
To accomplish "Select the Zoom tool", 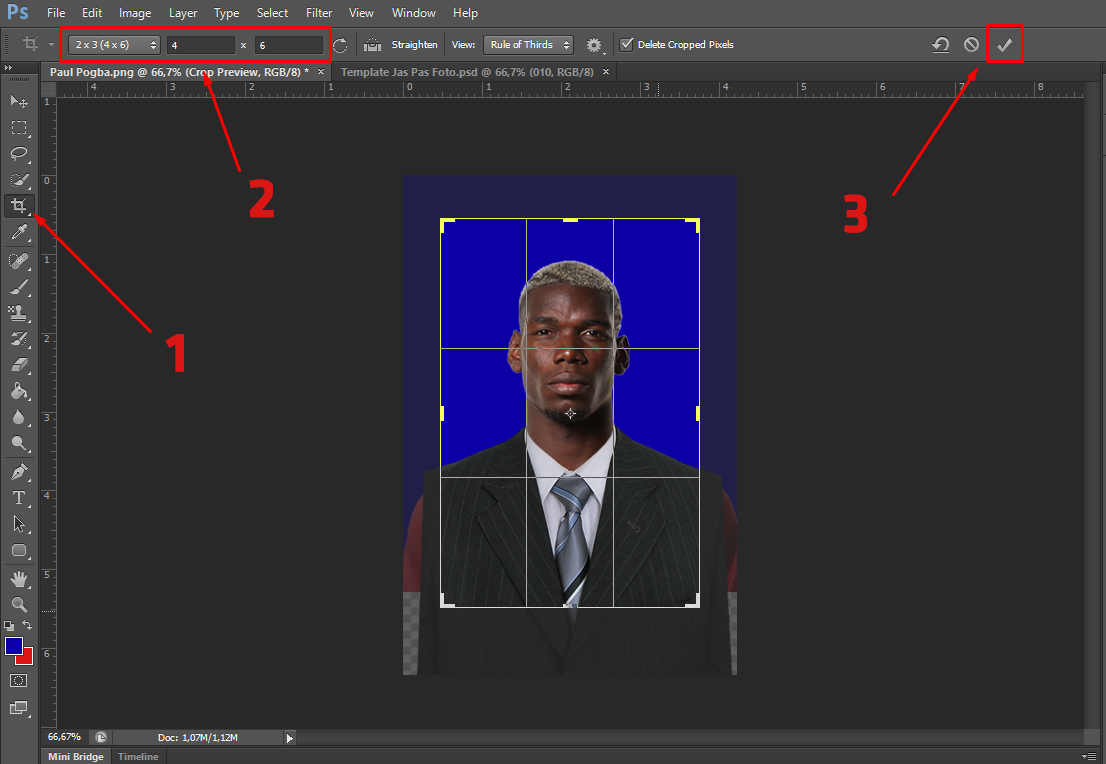I will pyautogui.click(x=19, y=605).
